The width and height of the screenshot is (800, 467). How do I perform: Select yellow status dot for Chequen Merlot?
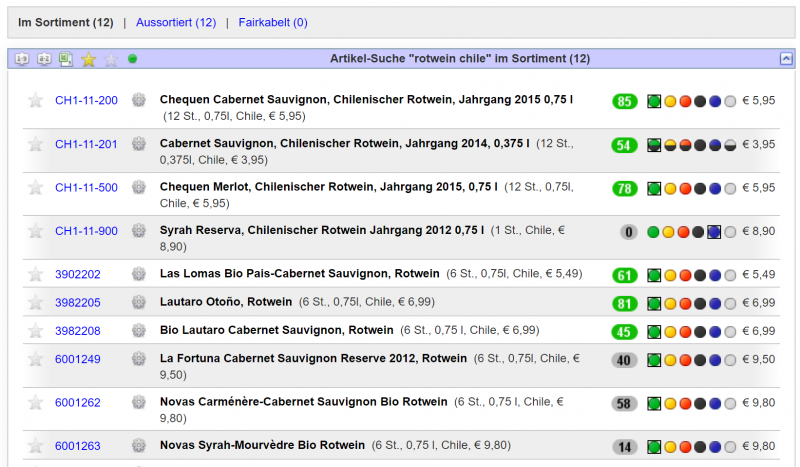[x=670, y=189]
